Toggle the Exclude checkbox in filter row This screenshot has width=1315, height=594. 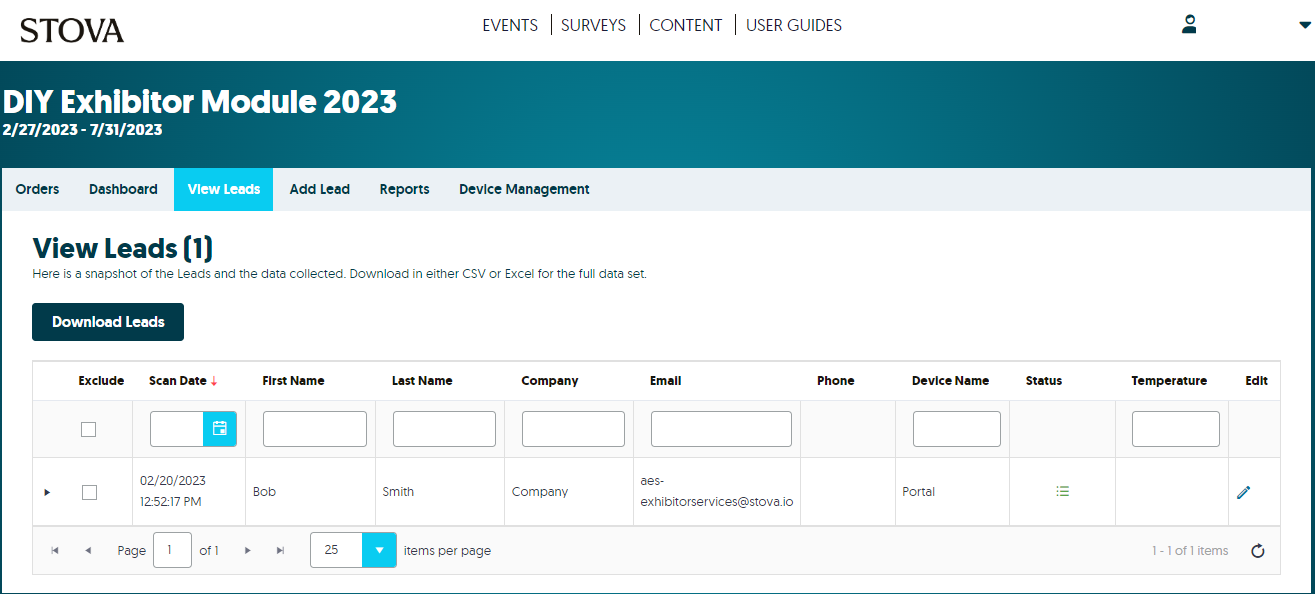pos(89,429)
